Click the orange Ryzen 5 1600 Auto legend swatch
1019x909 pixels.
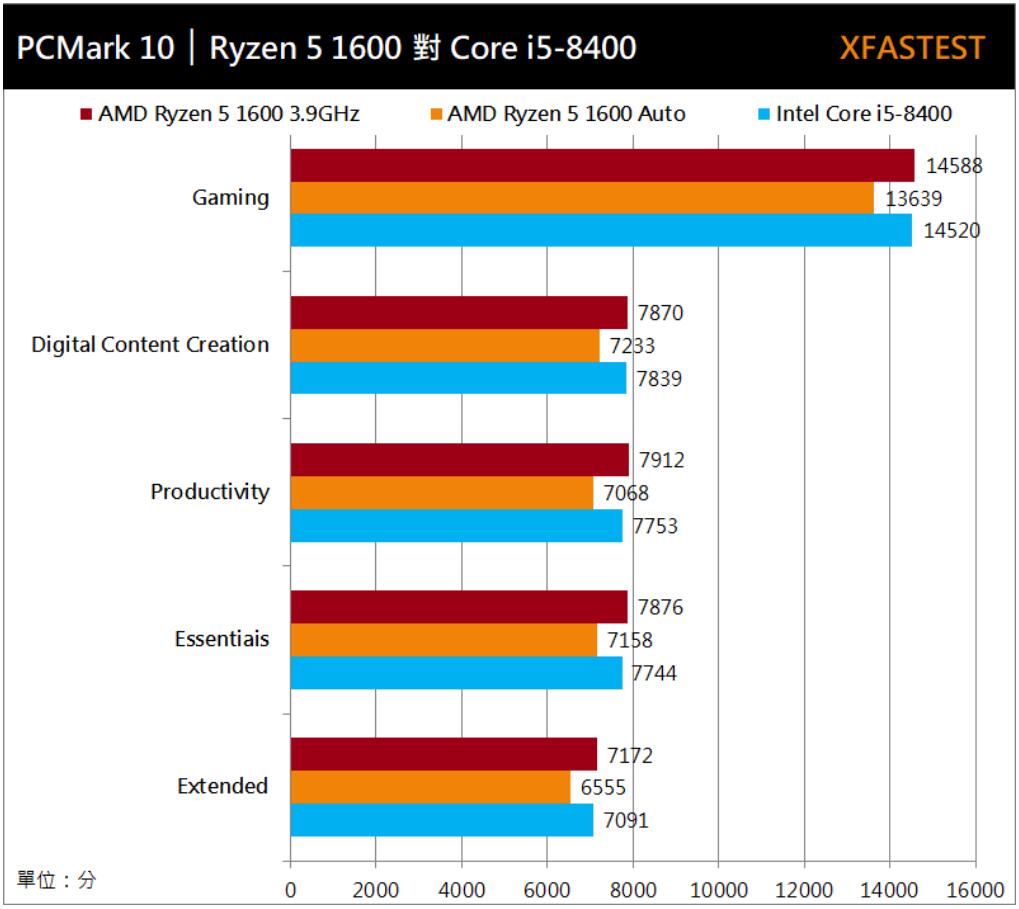[436, 114]
